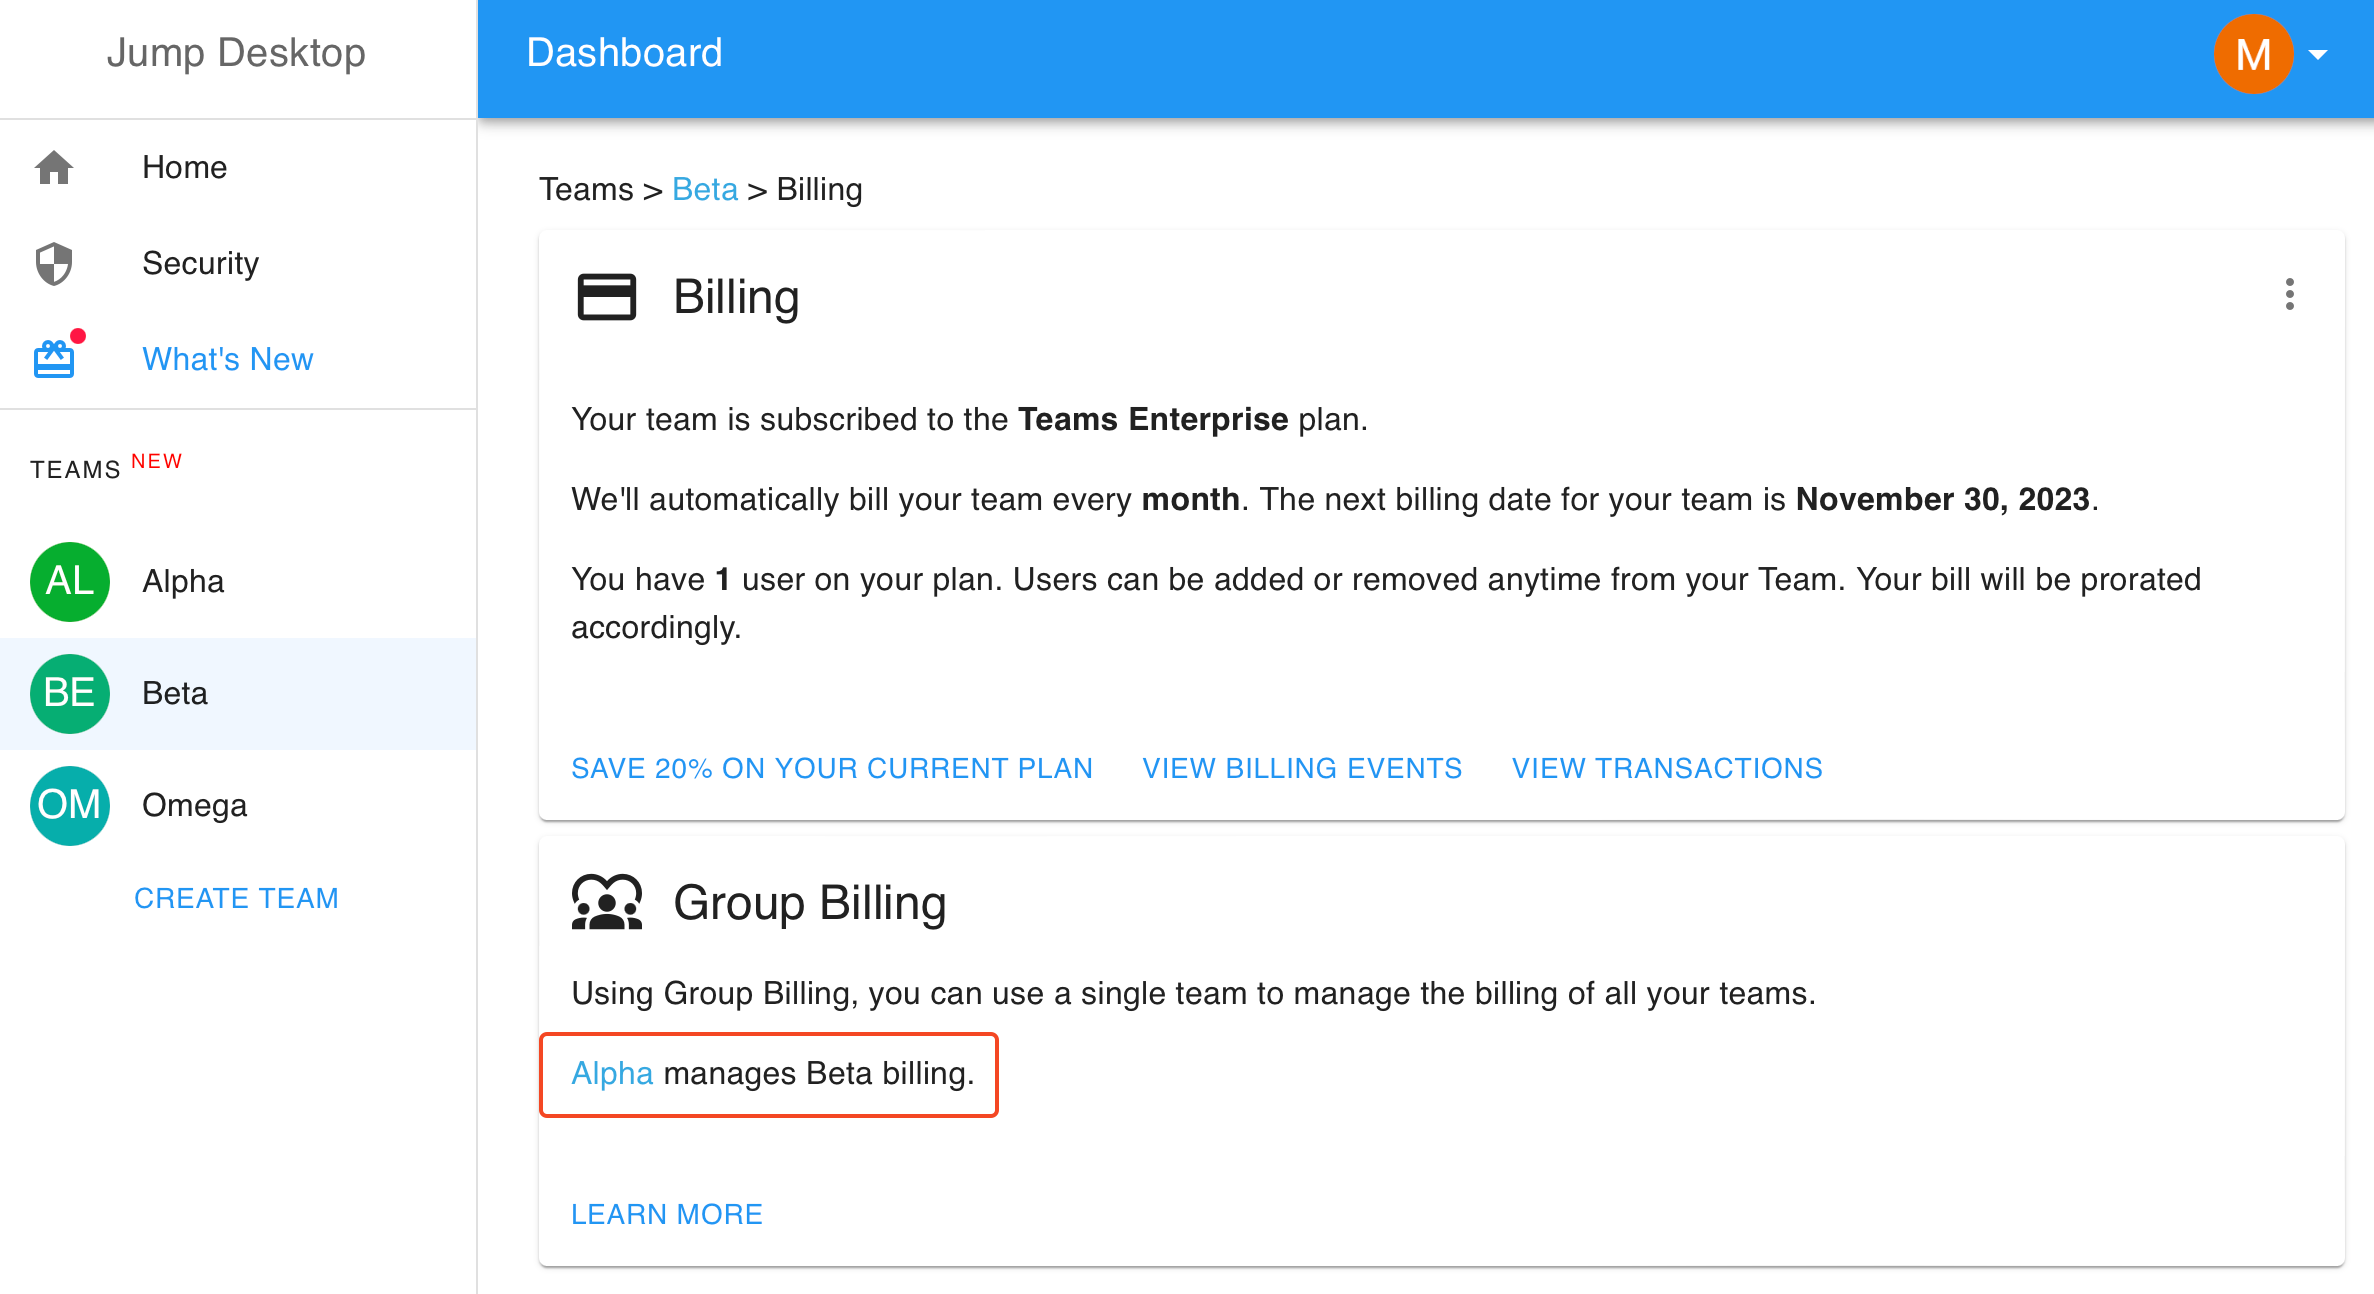Click CREATE TEAM
The width and height of the screenshot is (2374, 1294).
236,898
